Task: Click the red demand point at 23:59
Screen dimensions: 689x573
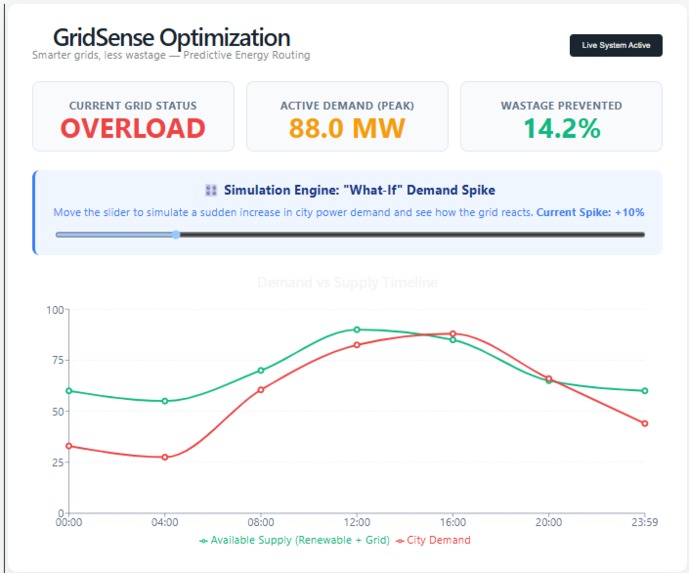Action: pos(645,424)
